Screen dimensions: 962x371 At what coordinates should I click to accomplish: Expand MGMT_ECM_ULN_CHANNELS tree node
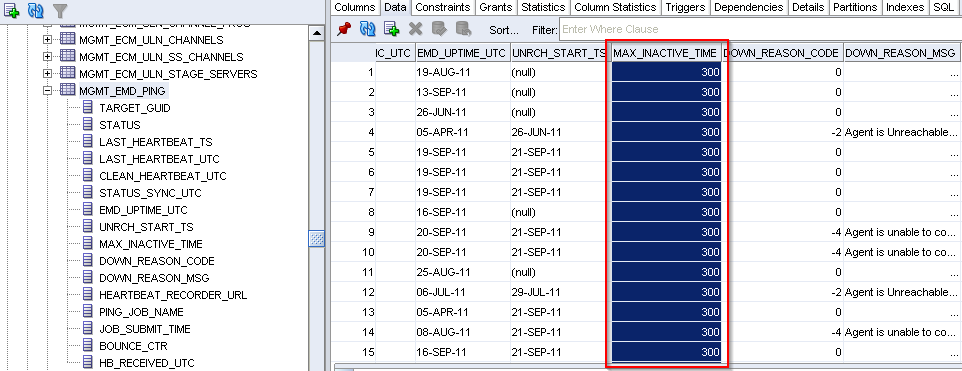click(47, 39)
